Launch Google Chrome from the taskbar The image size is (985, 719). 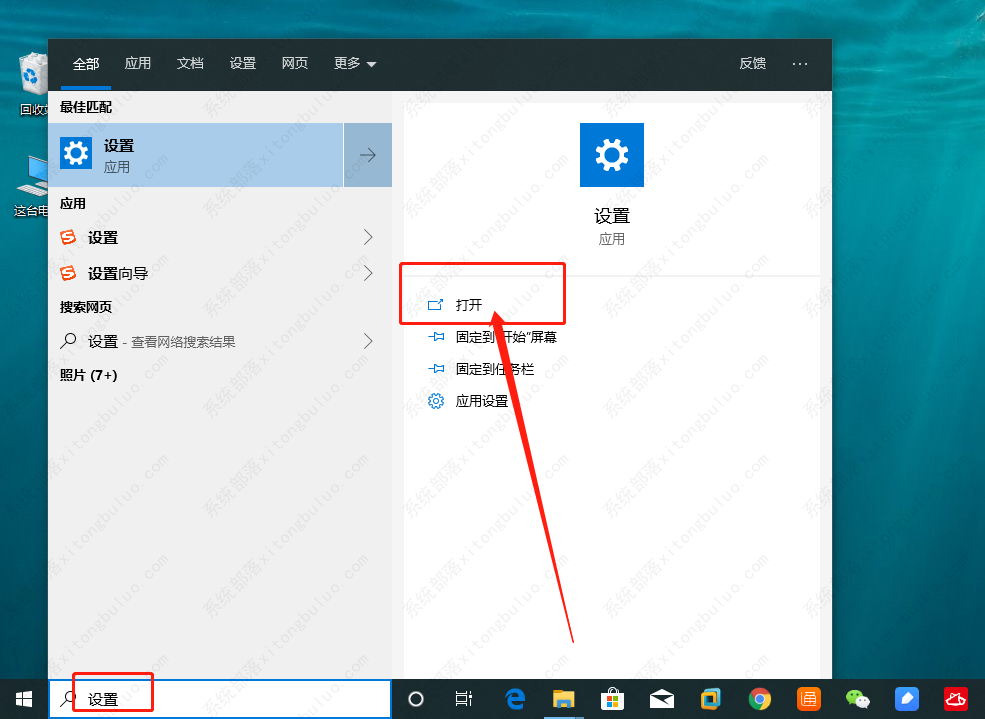coord(759,698)
